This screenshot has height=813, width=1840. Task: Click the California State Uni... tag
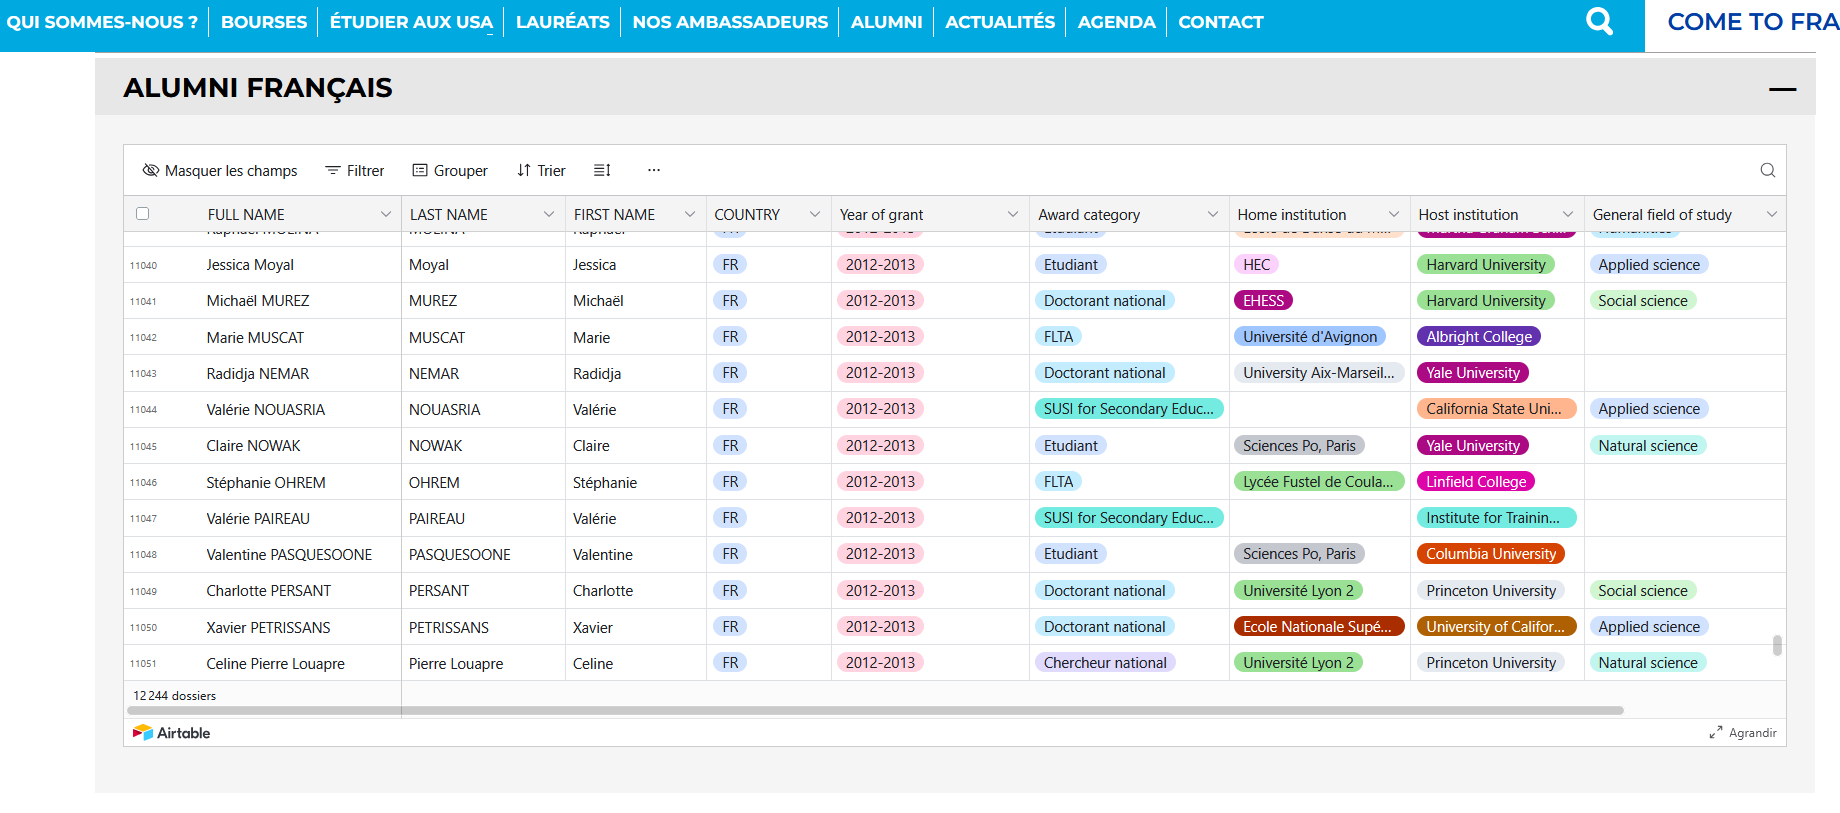pos(1496,409)
